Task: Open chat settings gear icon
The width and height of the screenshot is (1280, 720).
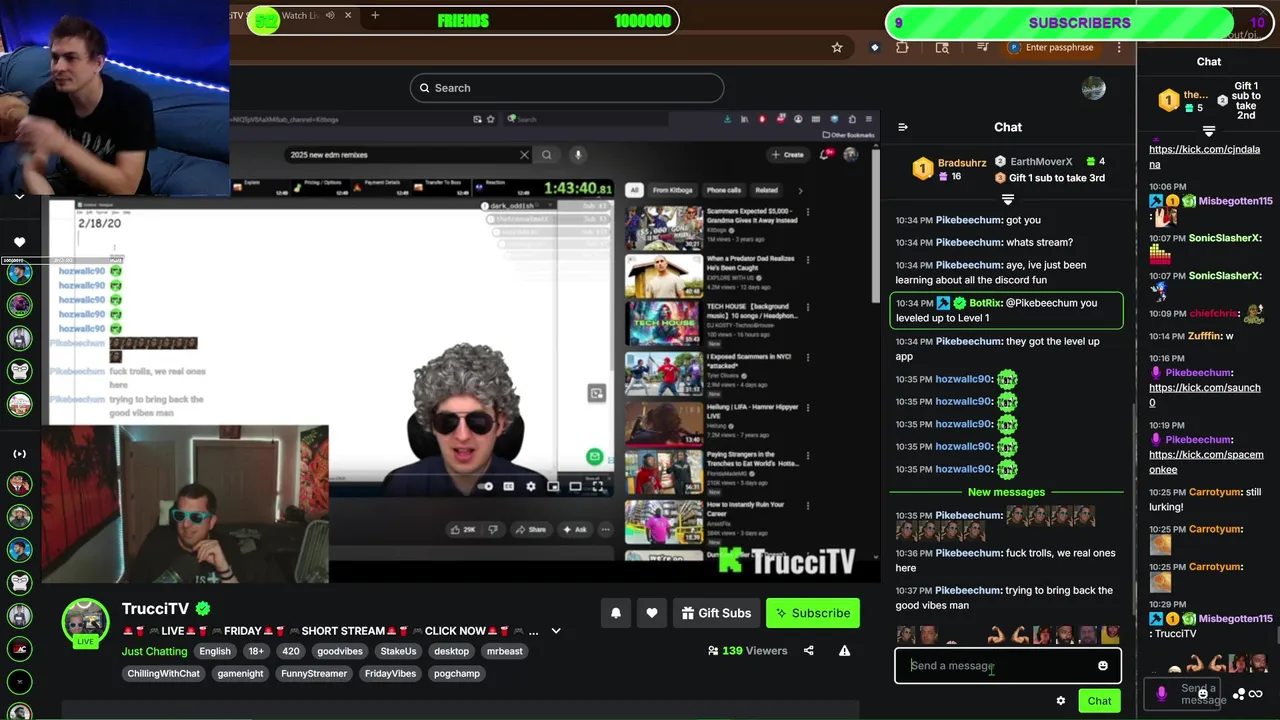Action: (x=1061, y=701)
